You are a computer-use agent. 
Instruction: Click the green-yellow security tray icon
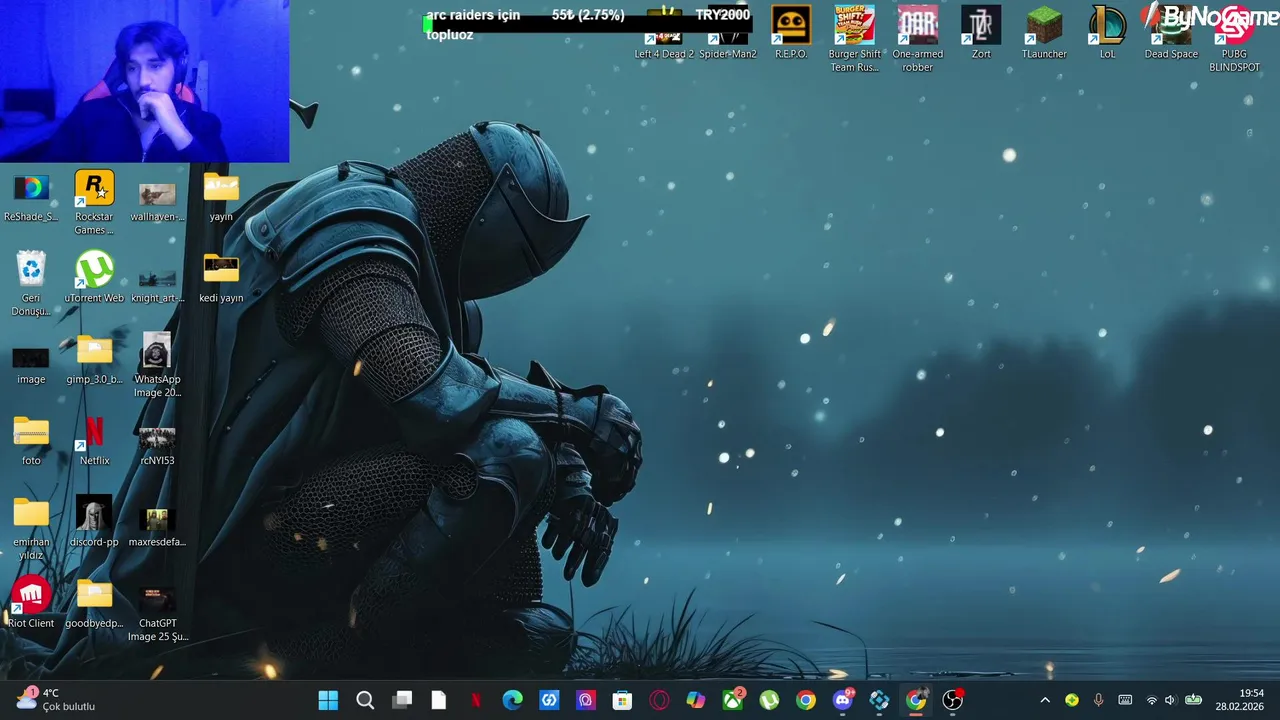coord(1072,700)
